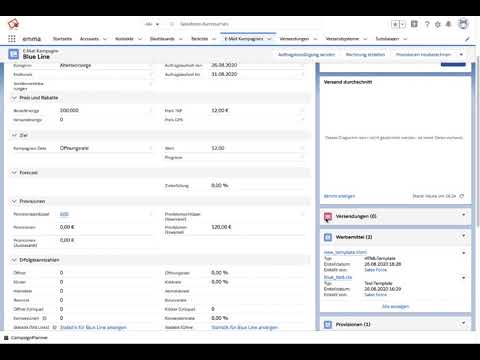
Task: Click the Bestellmenge value 200.000
Action: pos(69,110)
